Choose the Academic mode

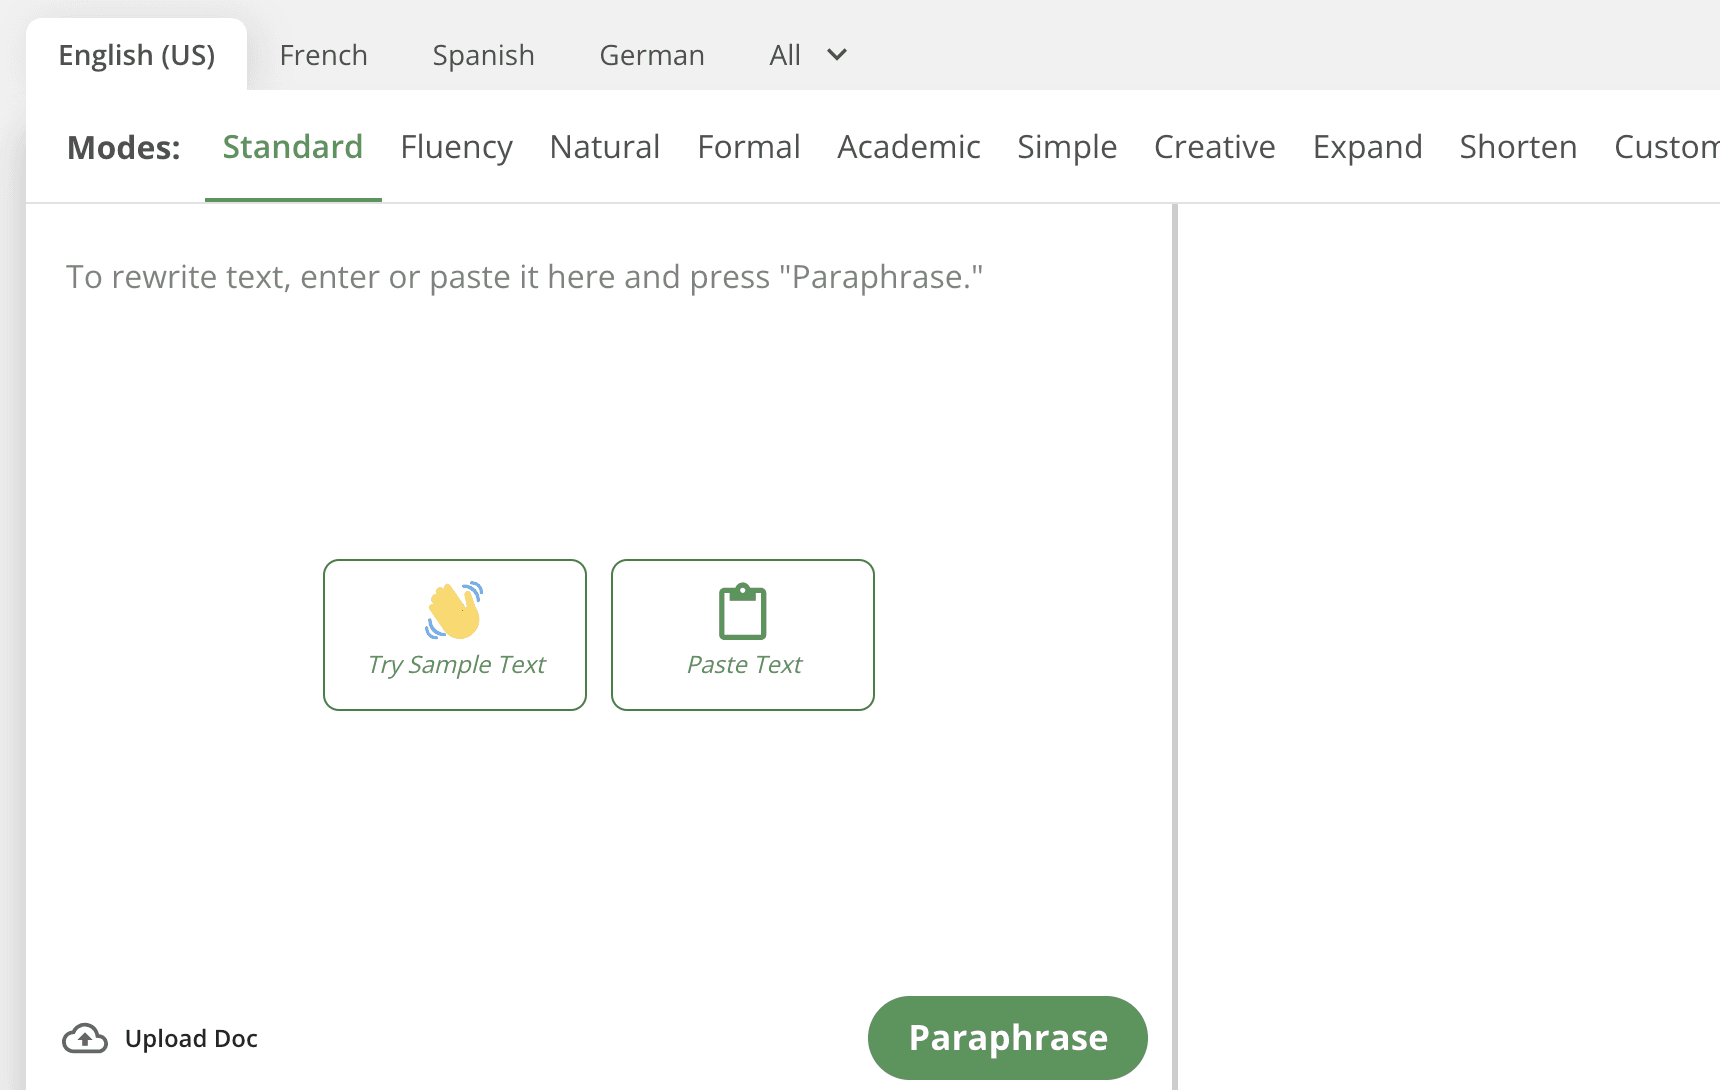pos(909,147)
